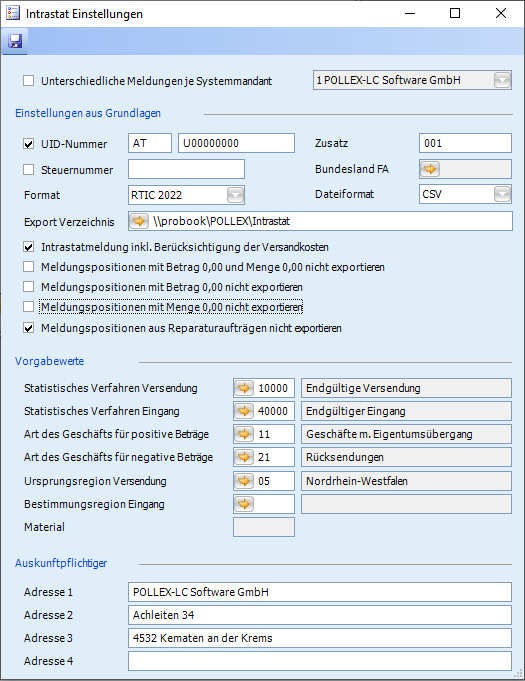This screenshot has height=681, width=525.
Task: Click the empty Adresse 4 field
Action: (320, 661)
